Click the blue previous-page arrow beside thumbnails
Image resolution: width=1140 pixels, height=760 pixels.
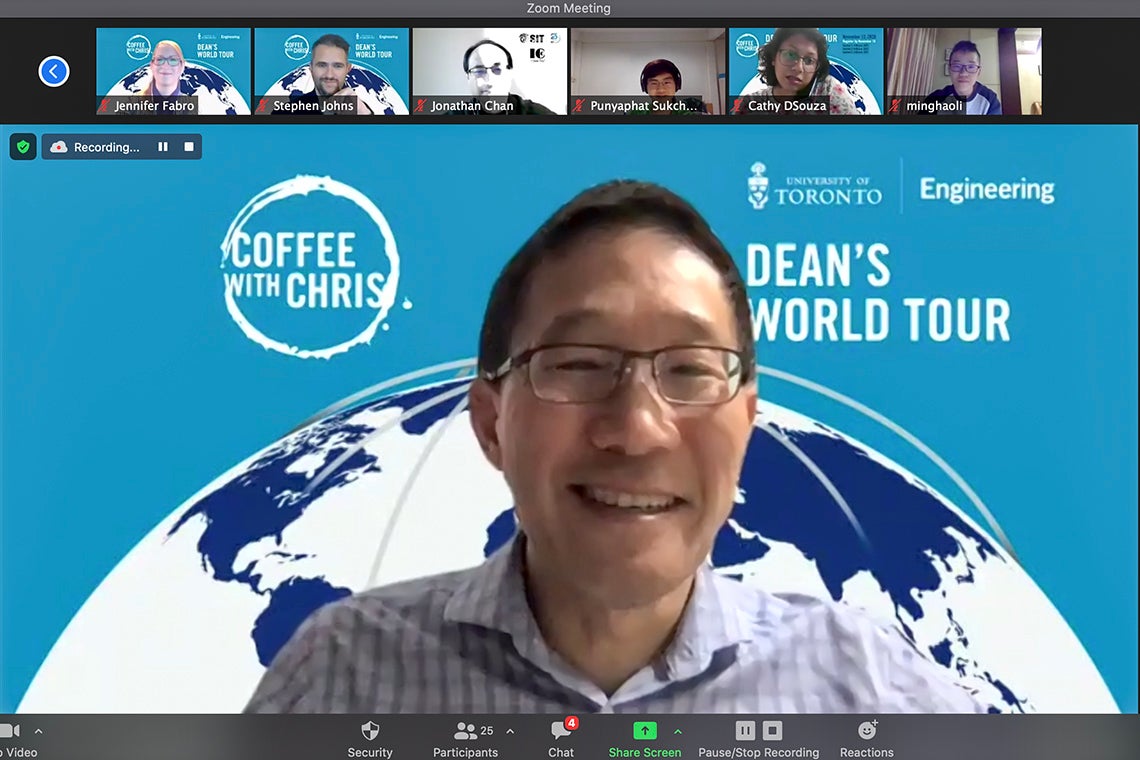point(53,71)
